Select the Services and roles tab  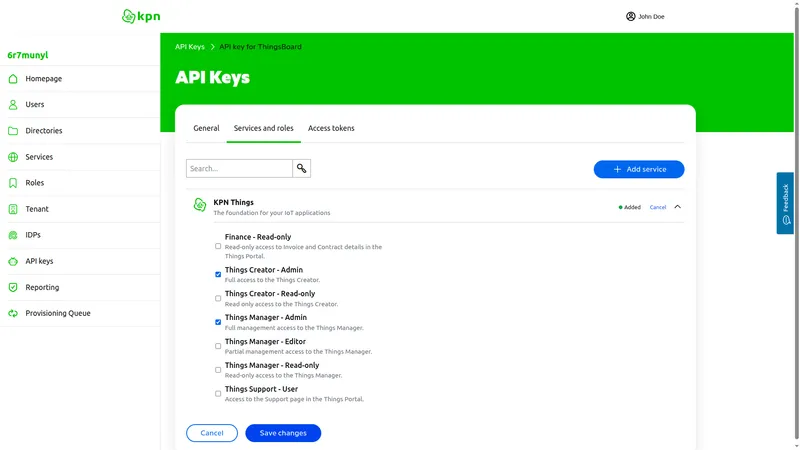pos(263,128)
